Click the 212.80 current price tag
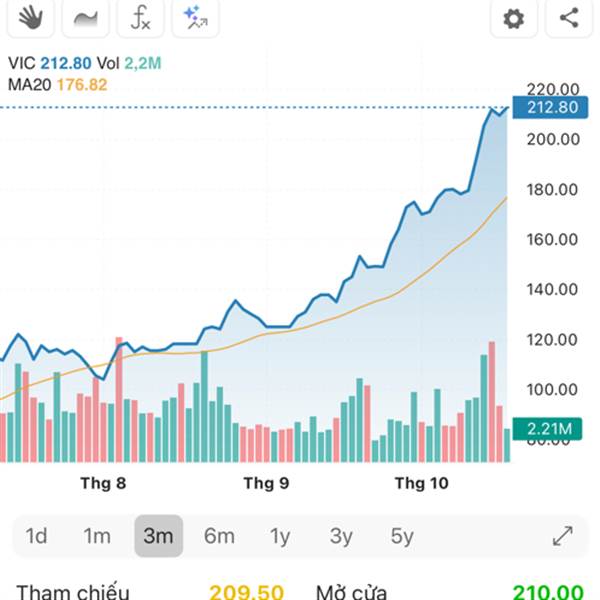 [546, 108]
